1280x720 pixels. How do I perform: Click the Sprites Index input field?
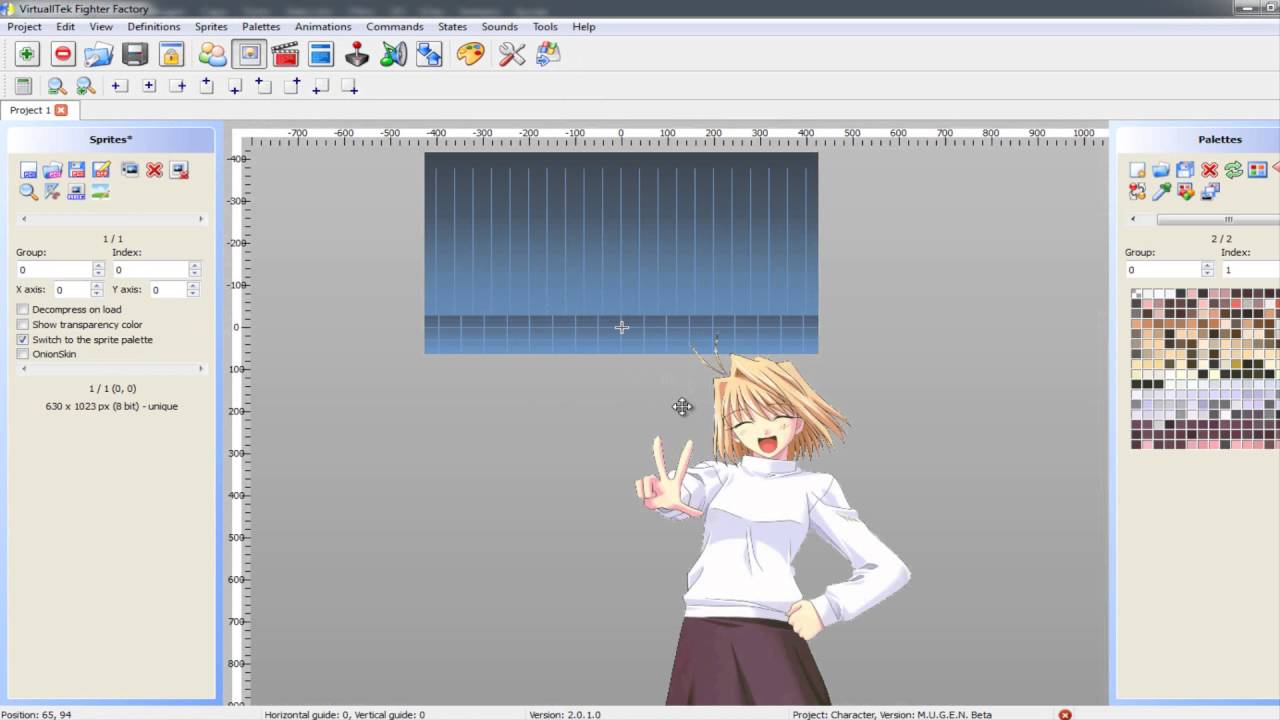click(x=151, y=270)
